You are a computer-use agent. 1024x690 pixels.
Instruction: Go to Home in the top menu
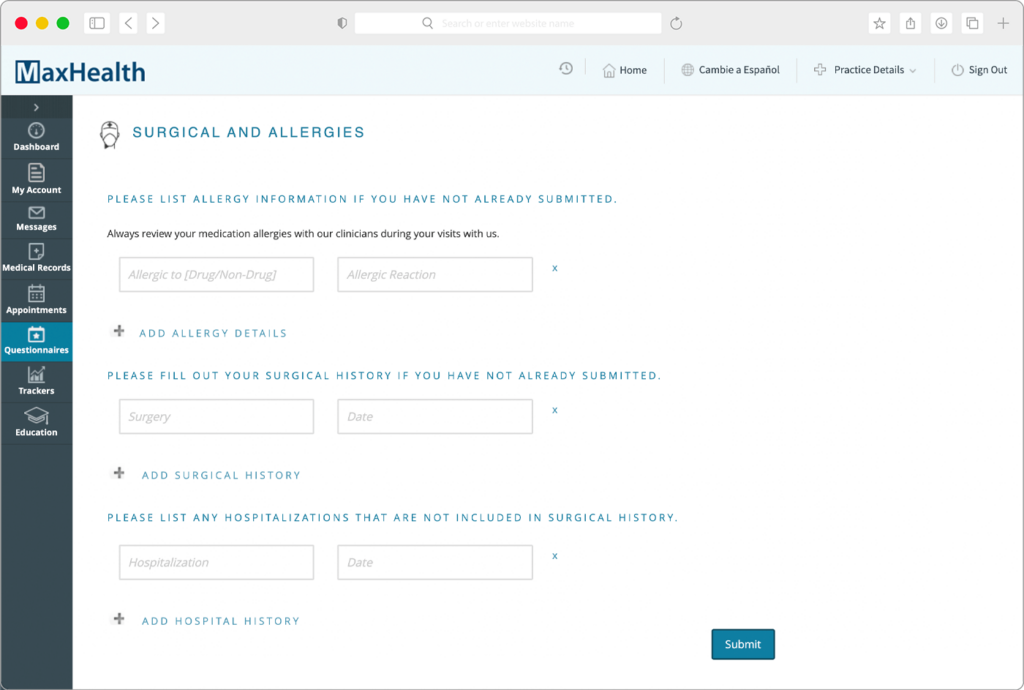pyautogui.click(x=625, y=70)
